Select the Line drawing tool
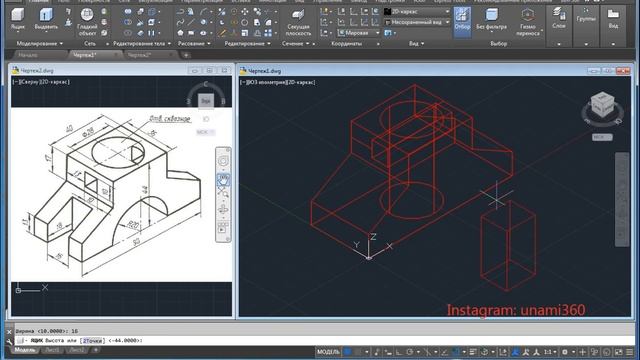640x360 pixels. pyautogui.click(x=191, y=22)
